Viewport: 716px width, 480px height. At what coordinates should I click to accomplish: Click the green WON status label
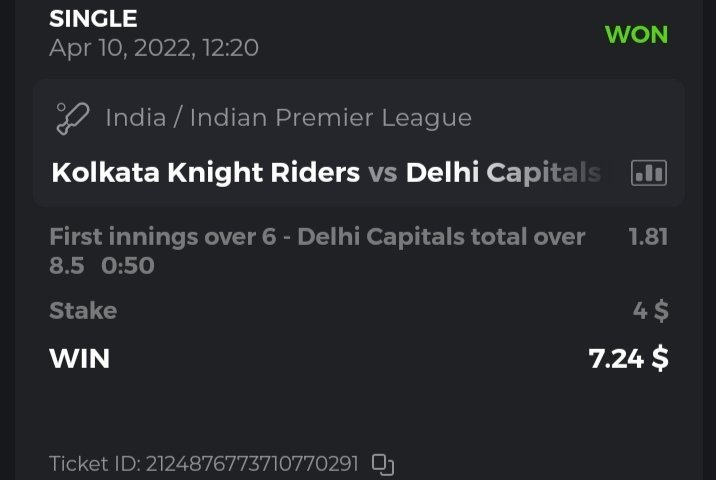pyautogui.click(x=636, y=34)
